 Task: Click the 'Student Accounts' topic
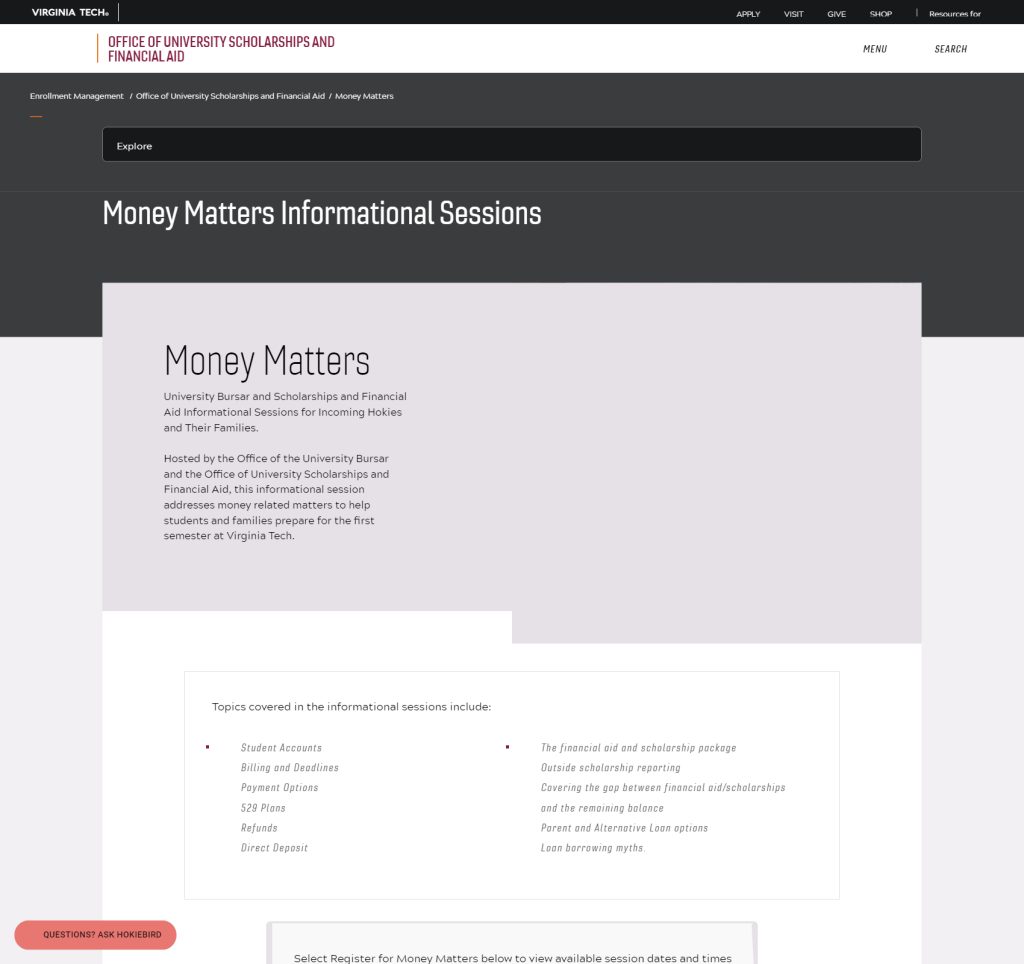[281, 748]
